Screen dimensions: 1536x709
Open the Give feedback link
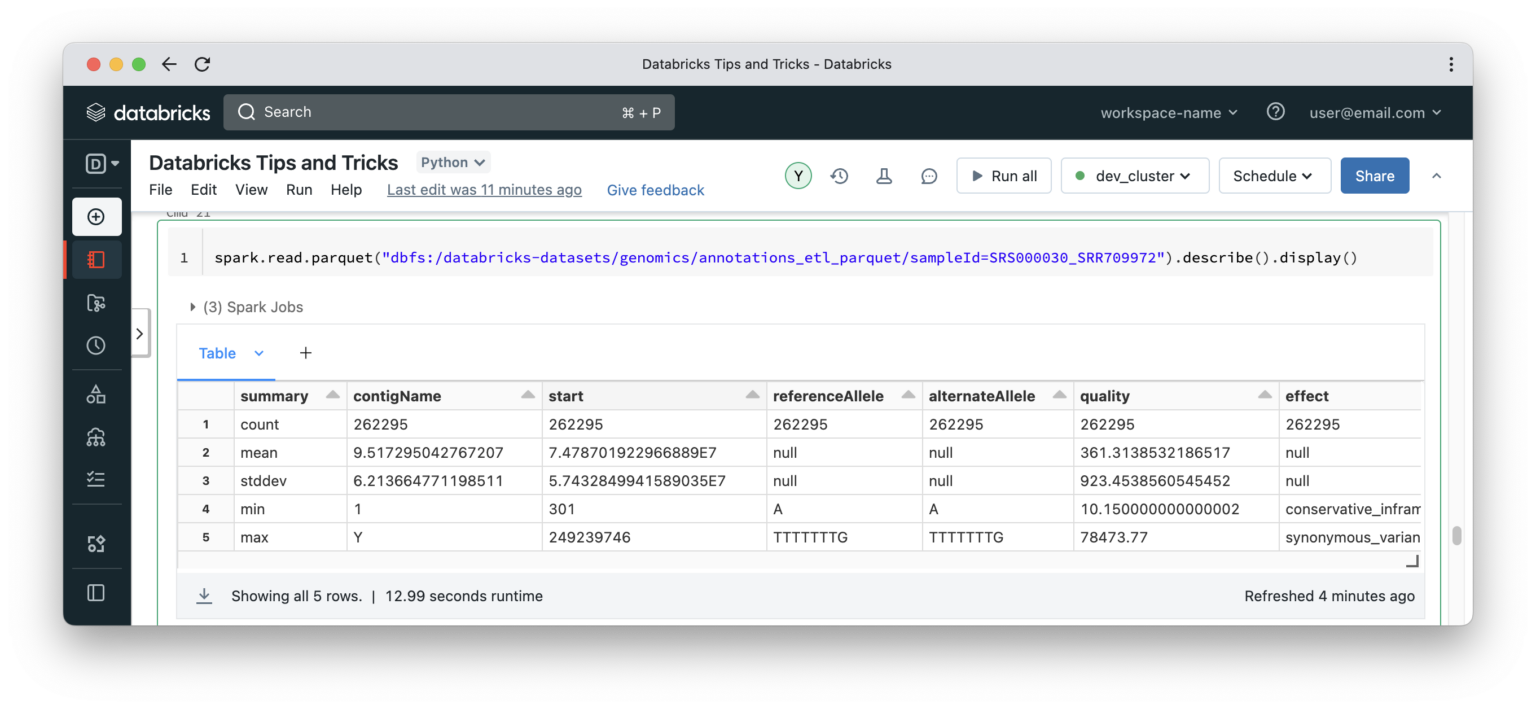655,190
